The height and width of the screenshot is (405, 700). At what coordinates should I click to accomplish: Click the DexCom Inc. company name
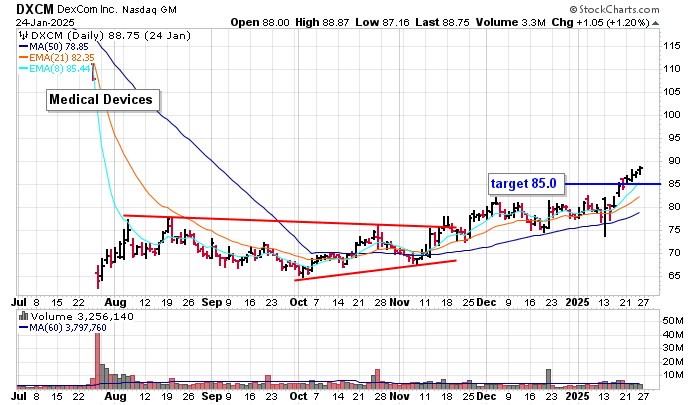click(88, 9)
